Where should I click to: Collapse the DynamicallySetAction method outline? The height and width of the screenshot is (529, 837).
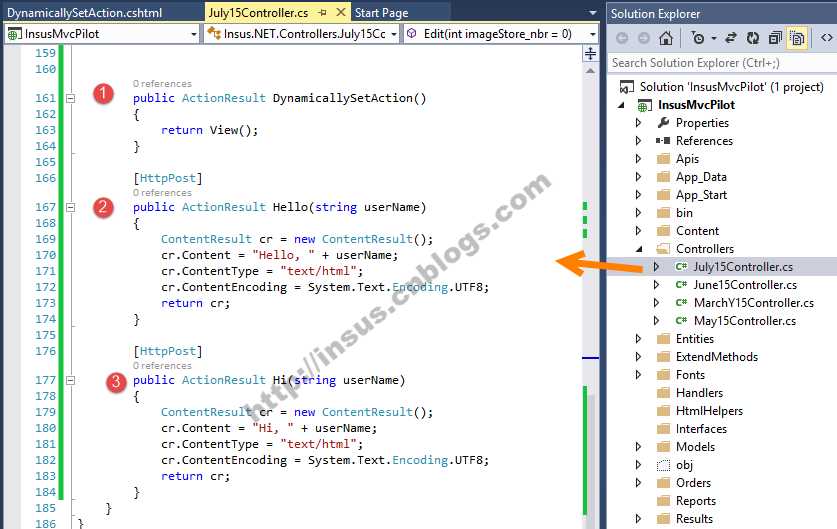[70, 98]
